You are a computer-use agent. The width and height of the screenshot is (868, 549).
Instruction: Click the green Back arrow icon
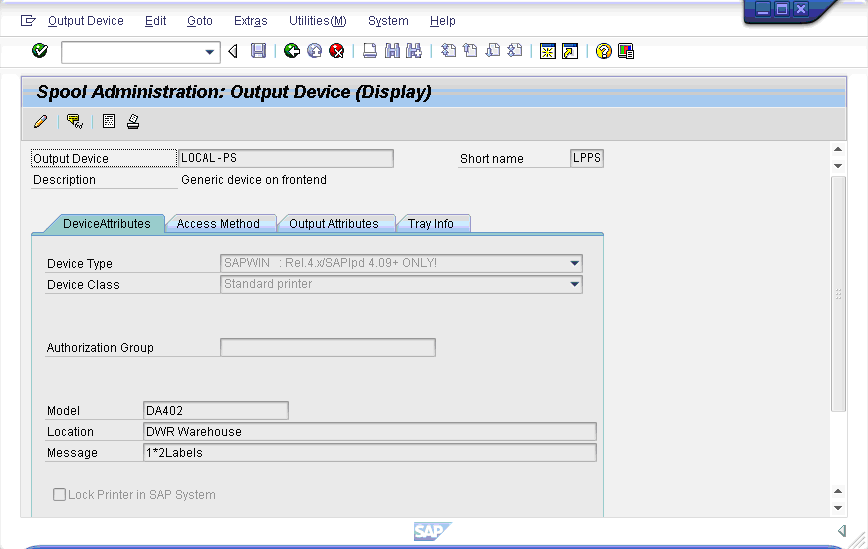[292, 51]
